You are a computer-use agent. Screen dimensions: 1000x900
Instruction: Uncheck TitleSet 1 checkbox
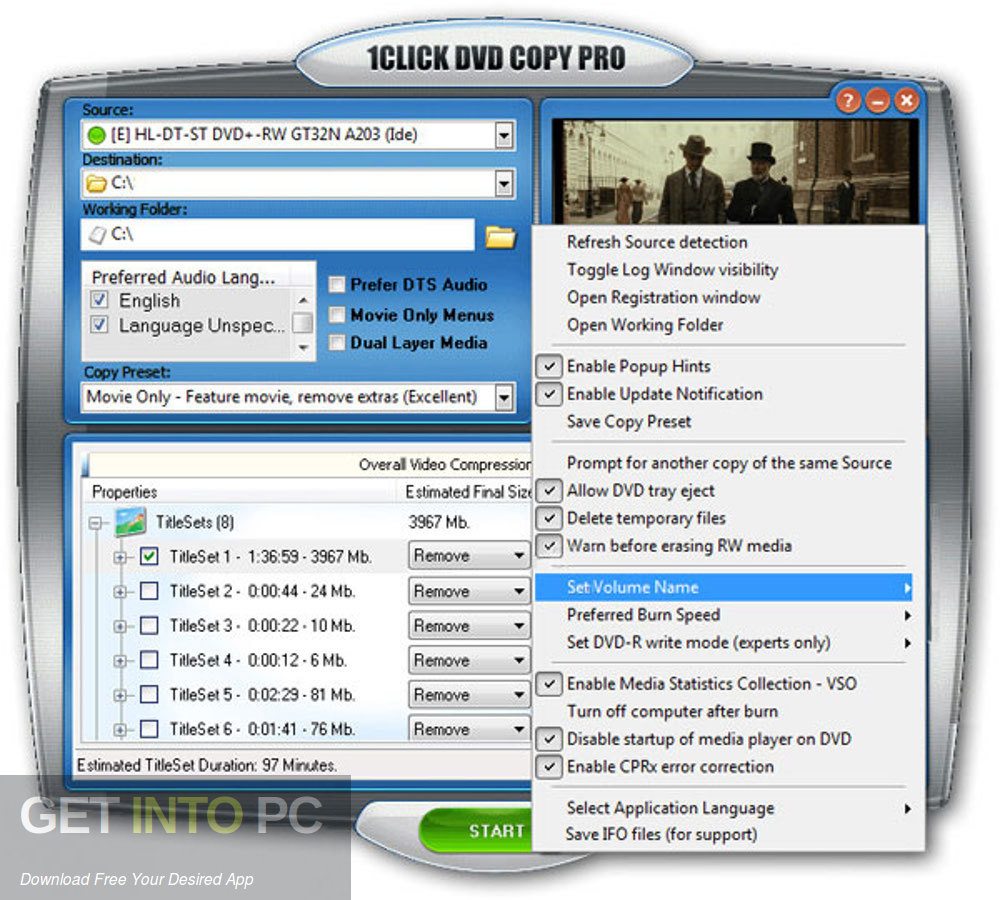click(149, 556)
